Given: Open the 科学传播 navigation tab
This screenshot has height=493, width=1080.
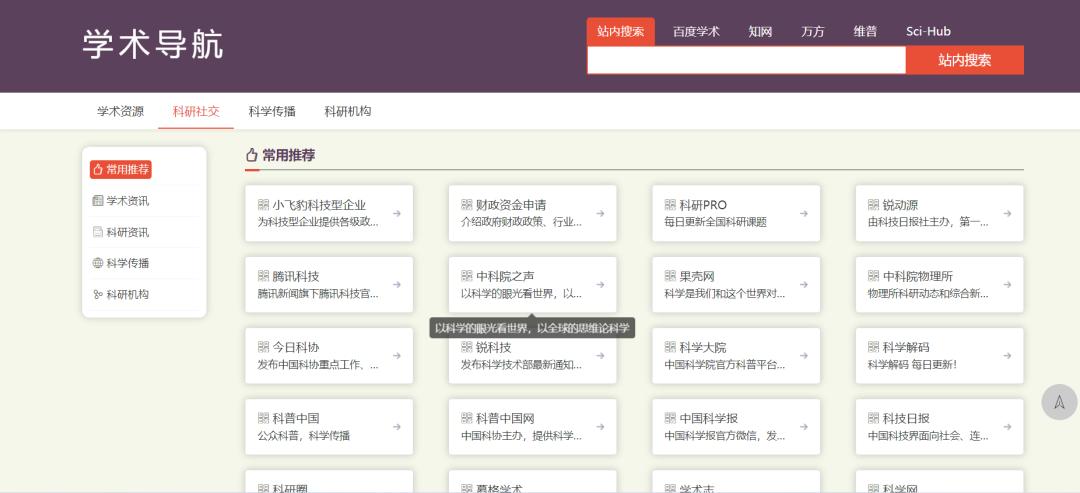Looking at the screenshot, I should point(272,112).
